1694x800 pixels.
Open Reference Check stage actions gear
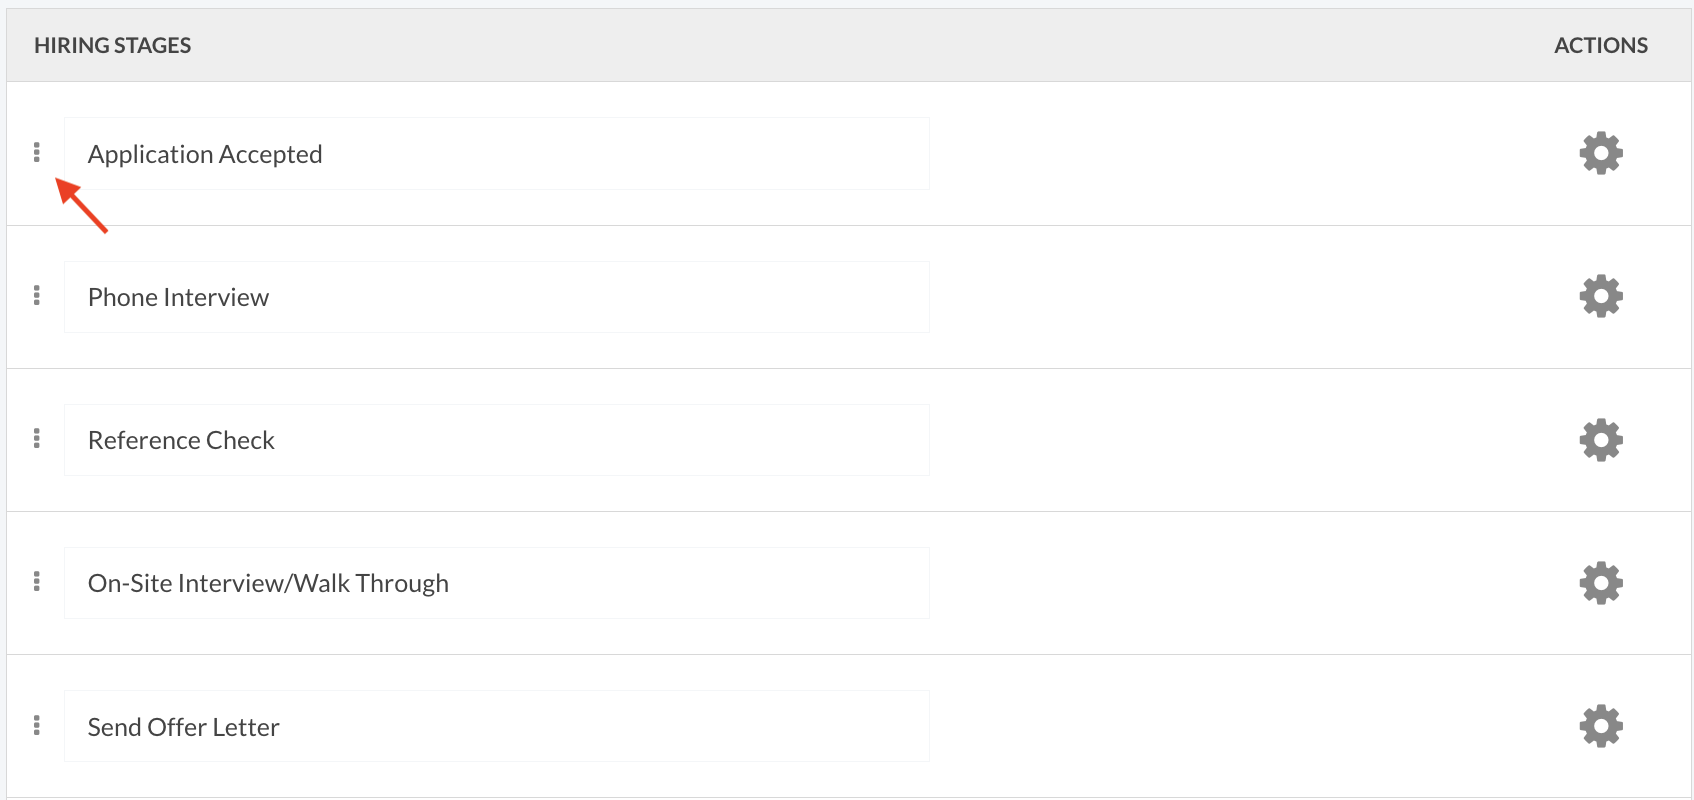(x=1601, y=440)
